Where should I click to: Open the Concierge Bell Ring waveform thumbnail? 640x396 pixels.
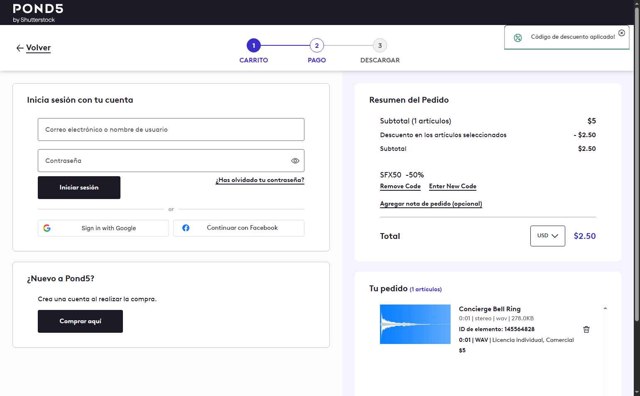tap(415, 324)
